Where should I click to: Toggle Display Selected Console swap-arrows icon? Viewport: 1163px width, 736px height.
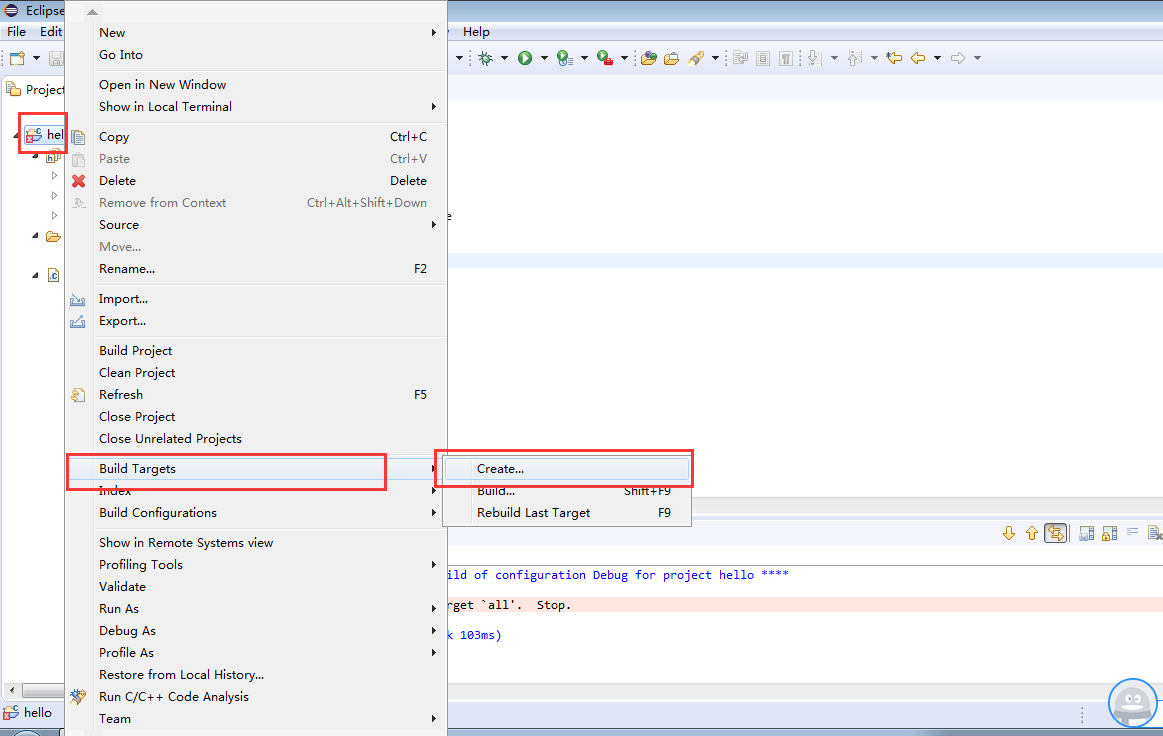1056,532
